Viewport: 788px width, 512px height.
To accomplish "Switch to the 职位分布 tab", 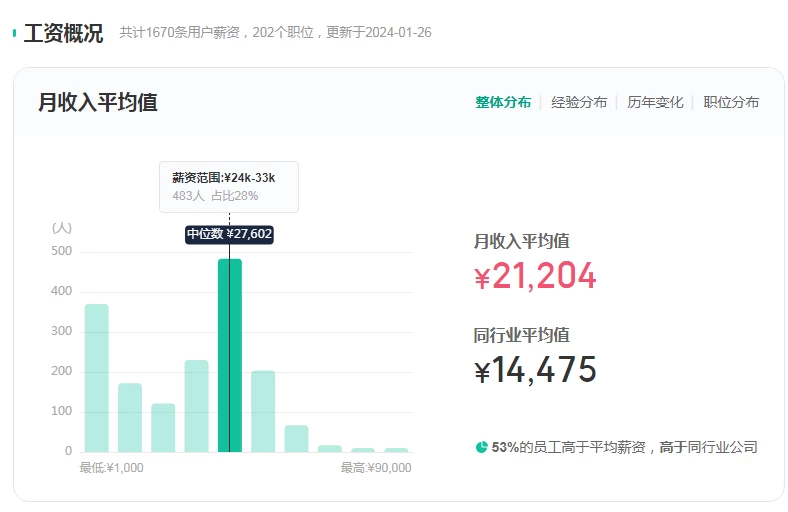I will tap(731, 102).
